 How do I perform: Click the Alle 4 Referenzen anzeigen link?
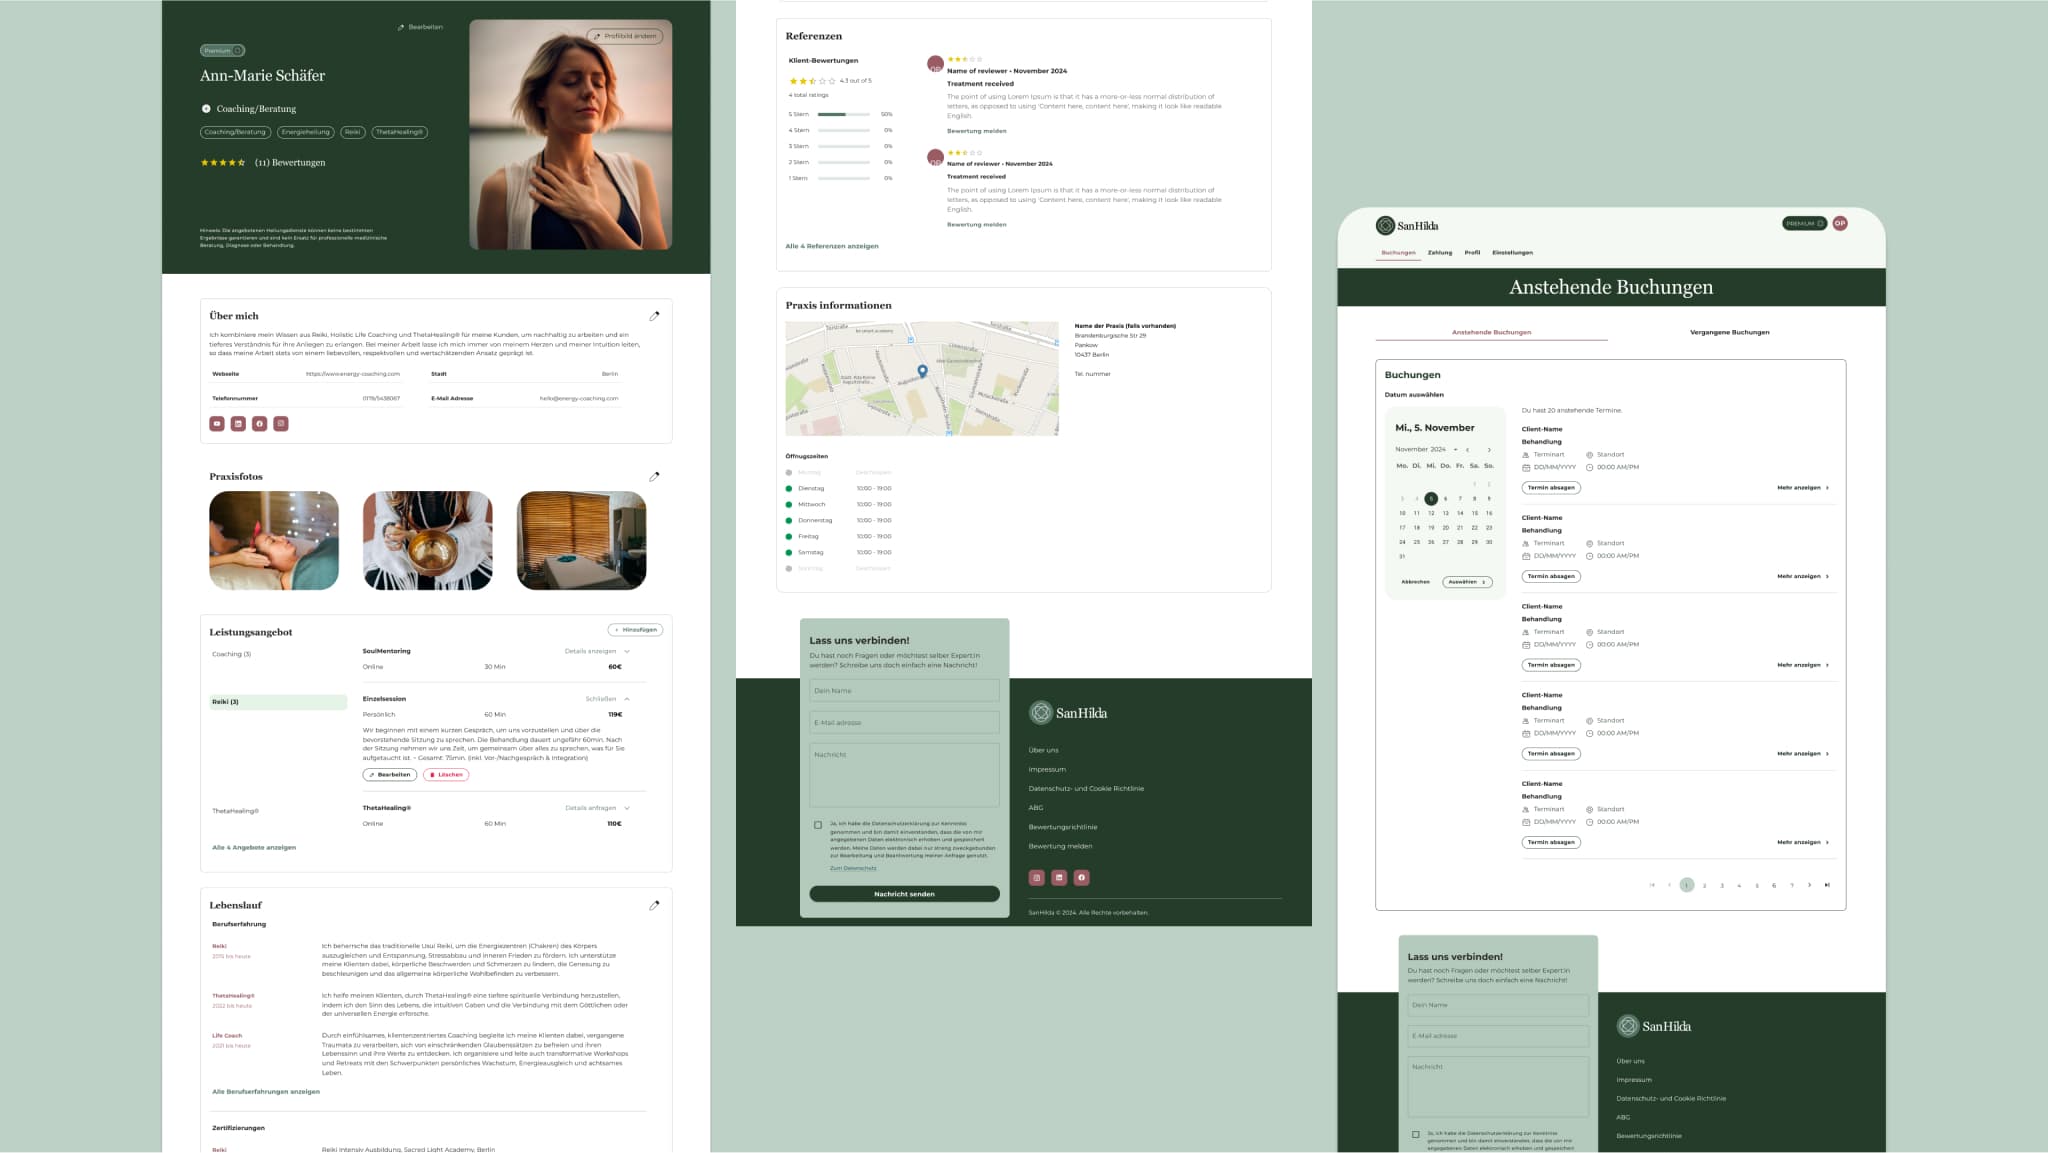coord(831,246)
